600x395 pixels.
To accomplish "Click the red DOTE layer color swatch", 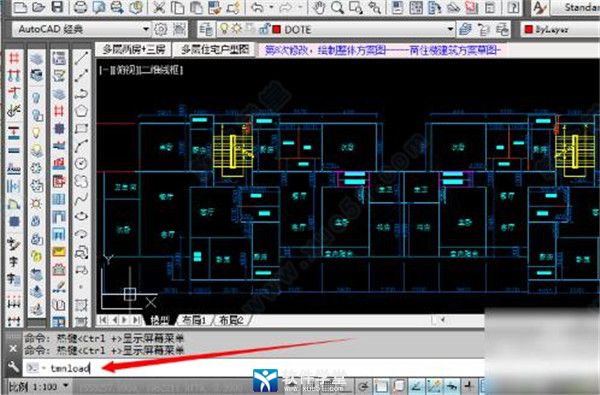I will coord(276,29).
